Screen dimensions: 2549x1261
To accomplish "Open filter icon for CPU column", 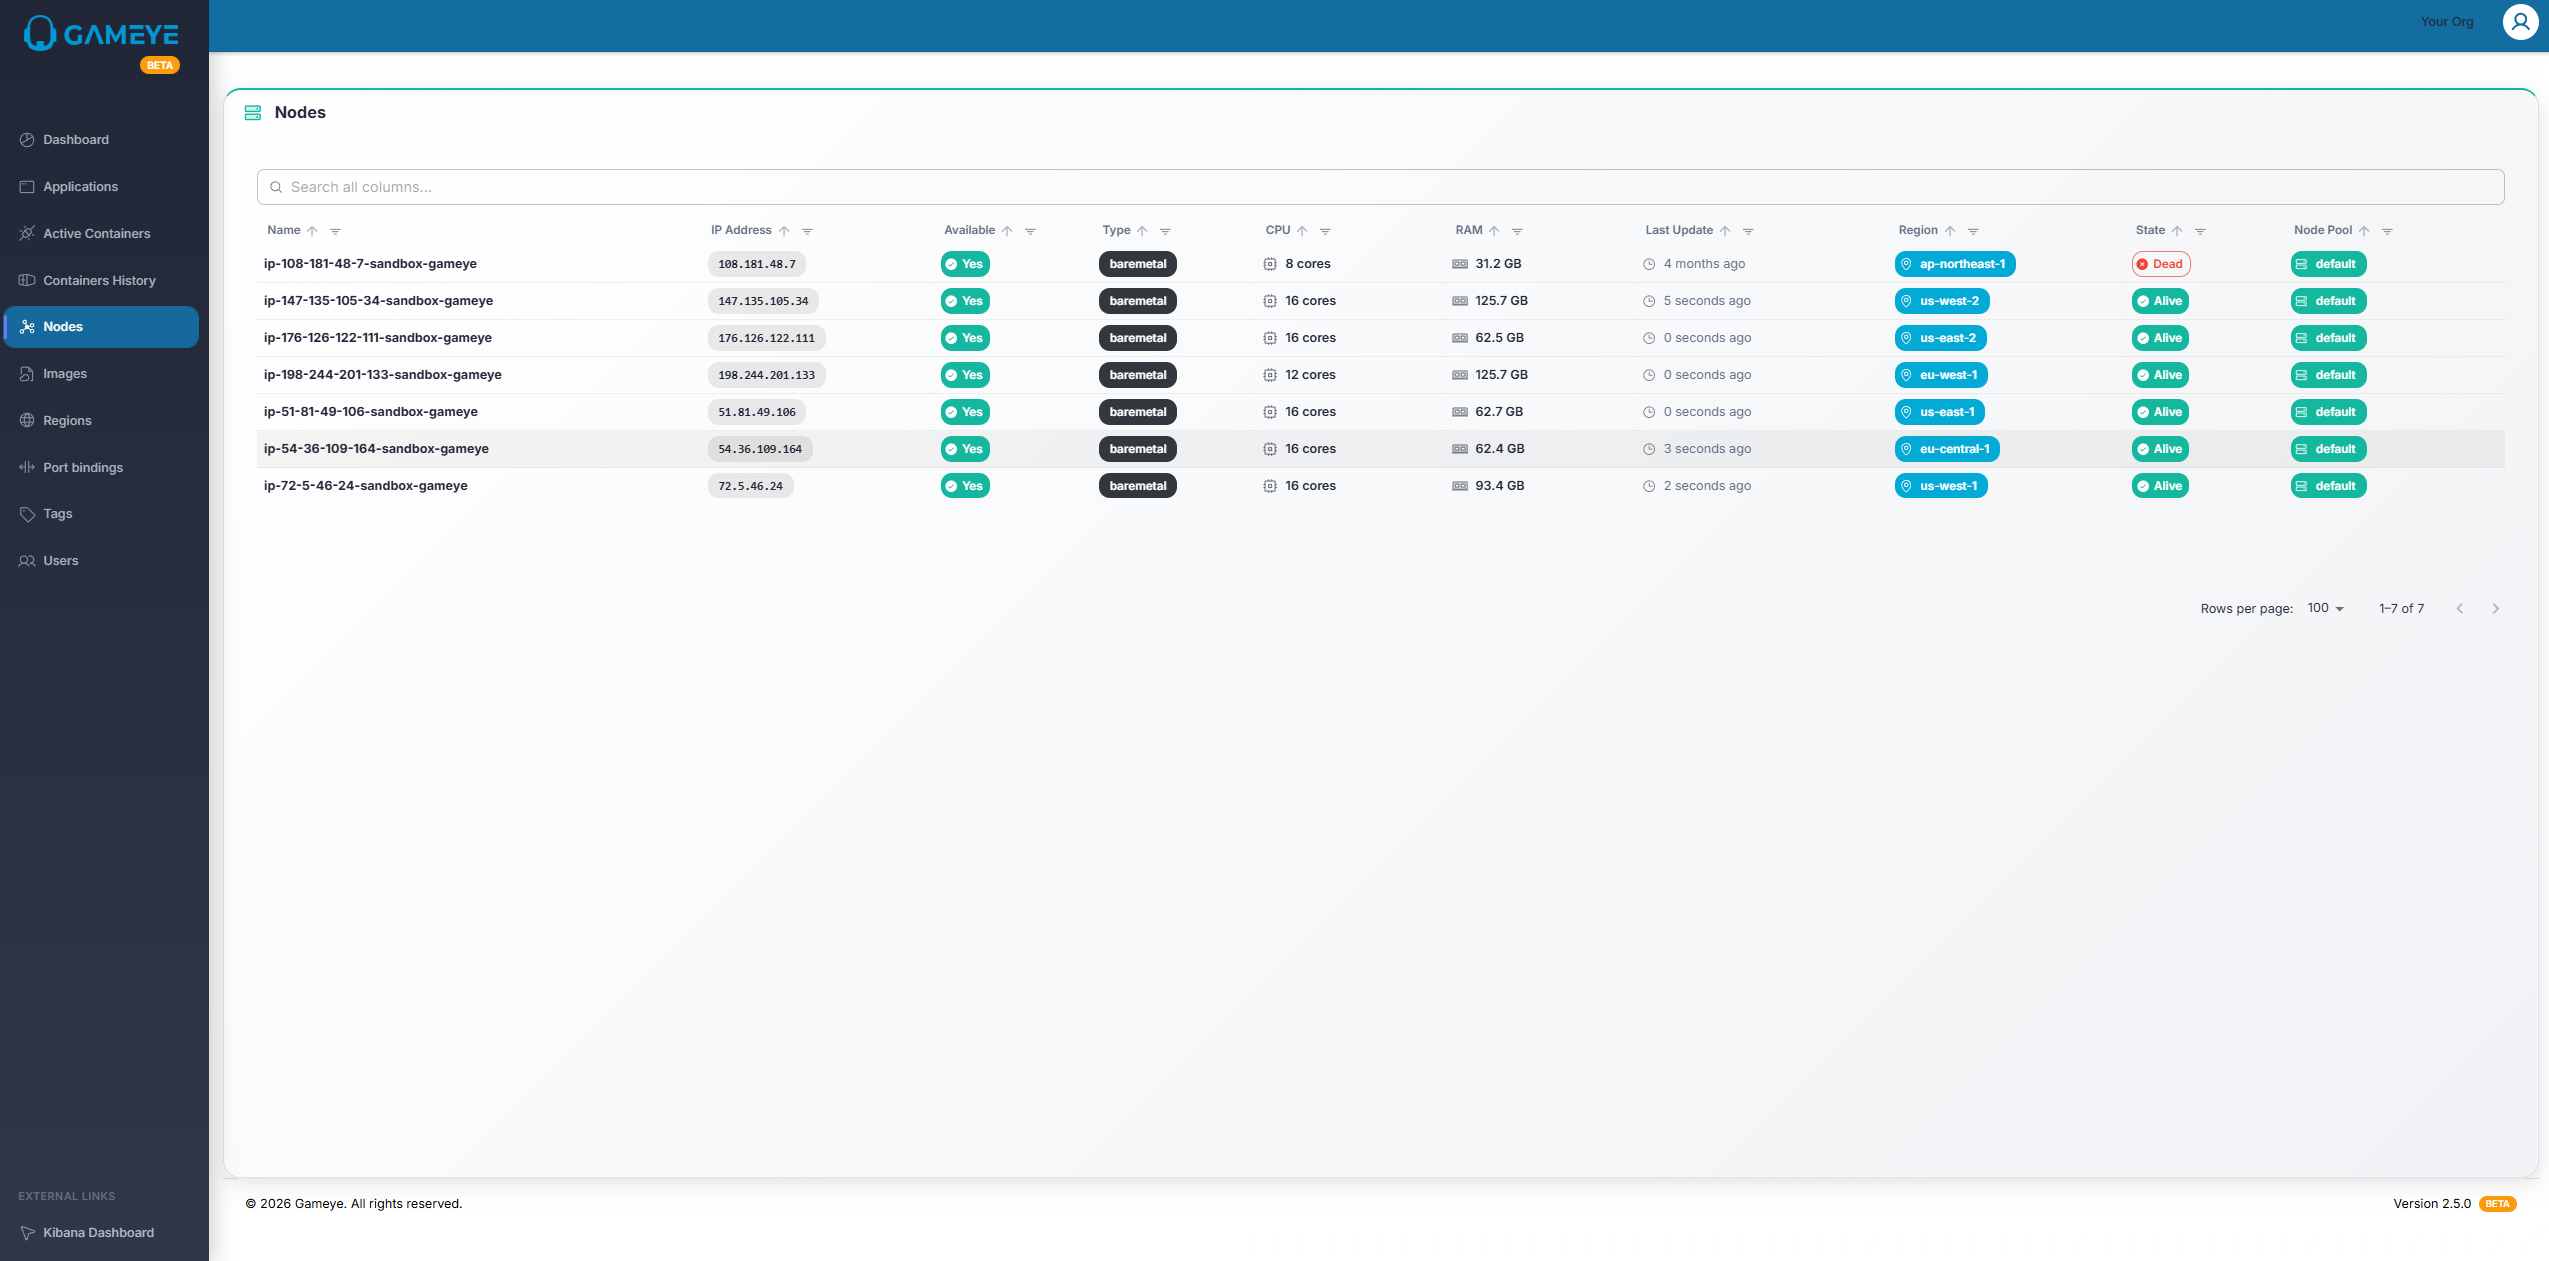I will (1325, 231).
